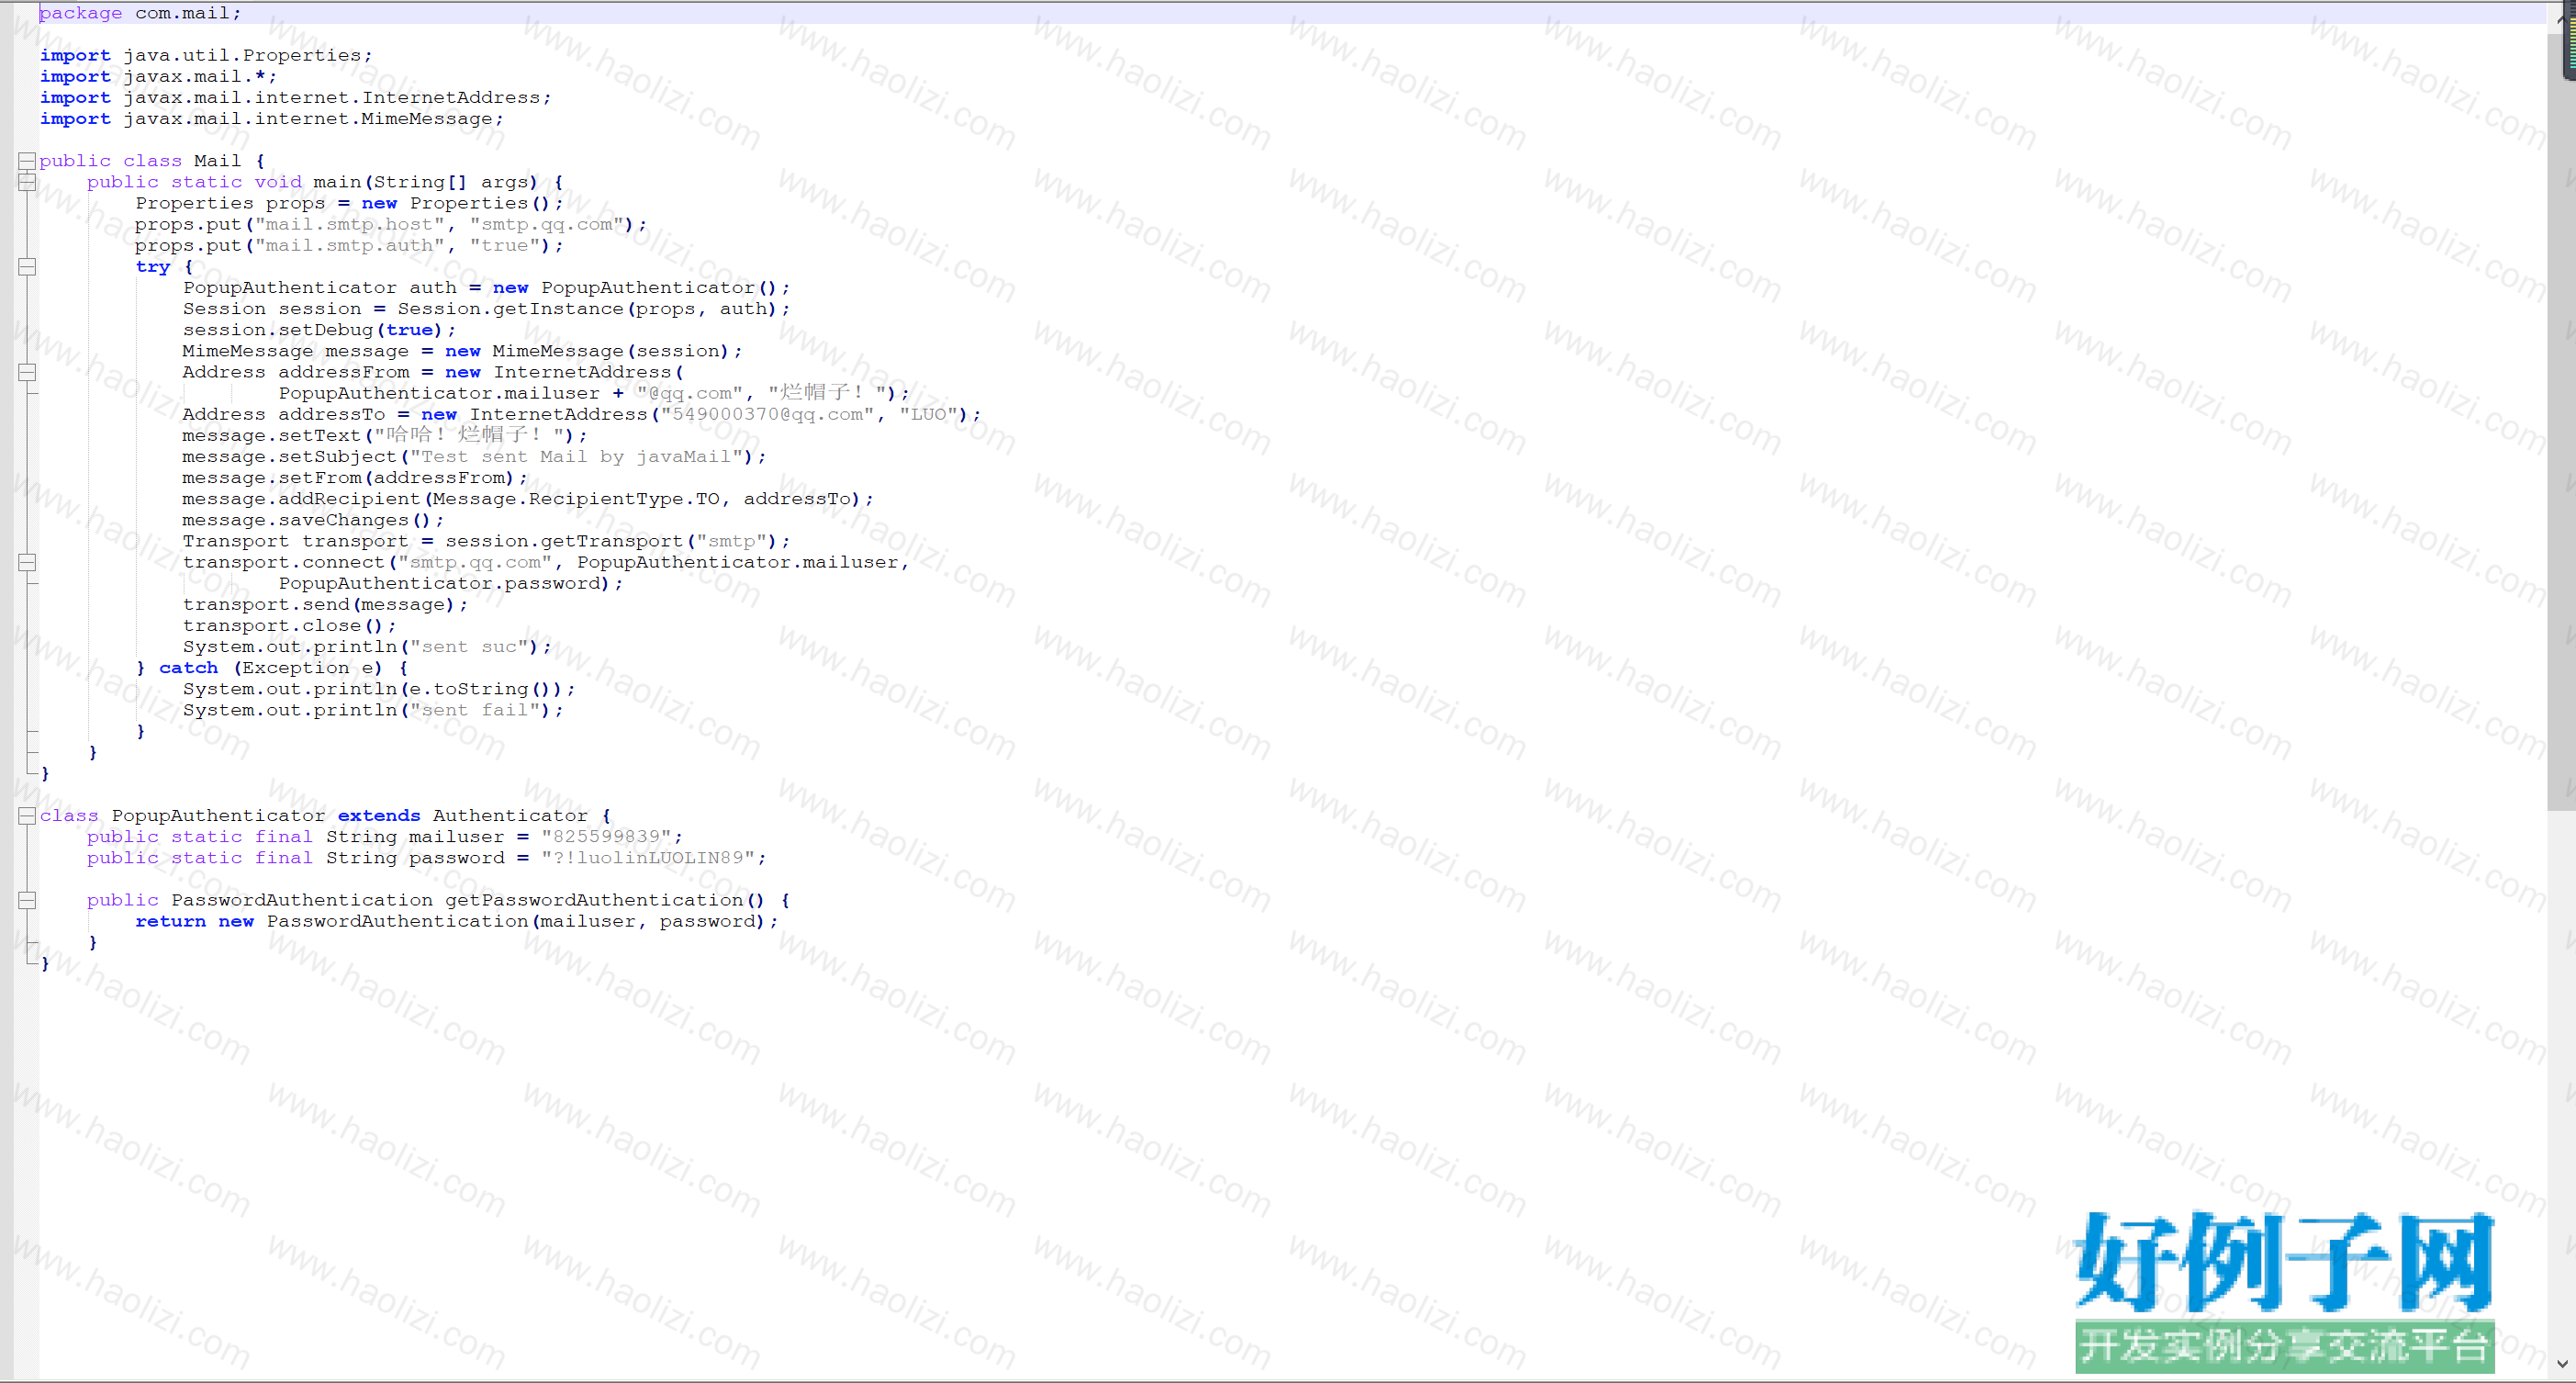Screen dimensions: 2576x1383
Task: Click the 'message.saveChanges();' line
Action: [313, 520]
